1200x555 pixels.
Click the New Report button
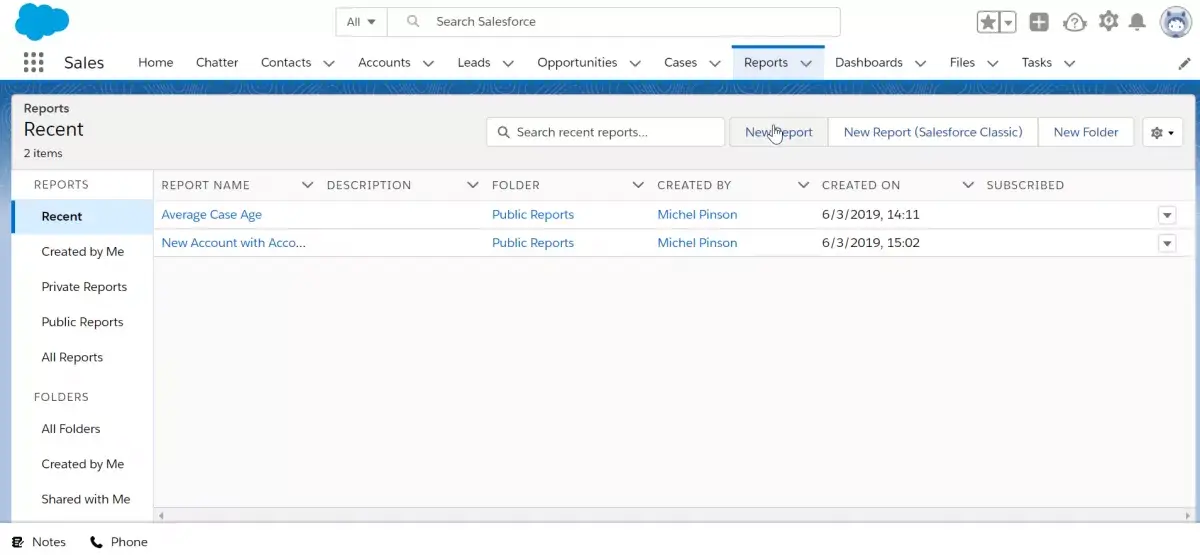779,132
